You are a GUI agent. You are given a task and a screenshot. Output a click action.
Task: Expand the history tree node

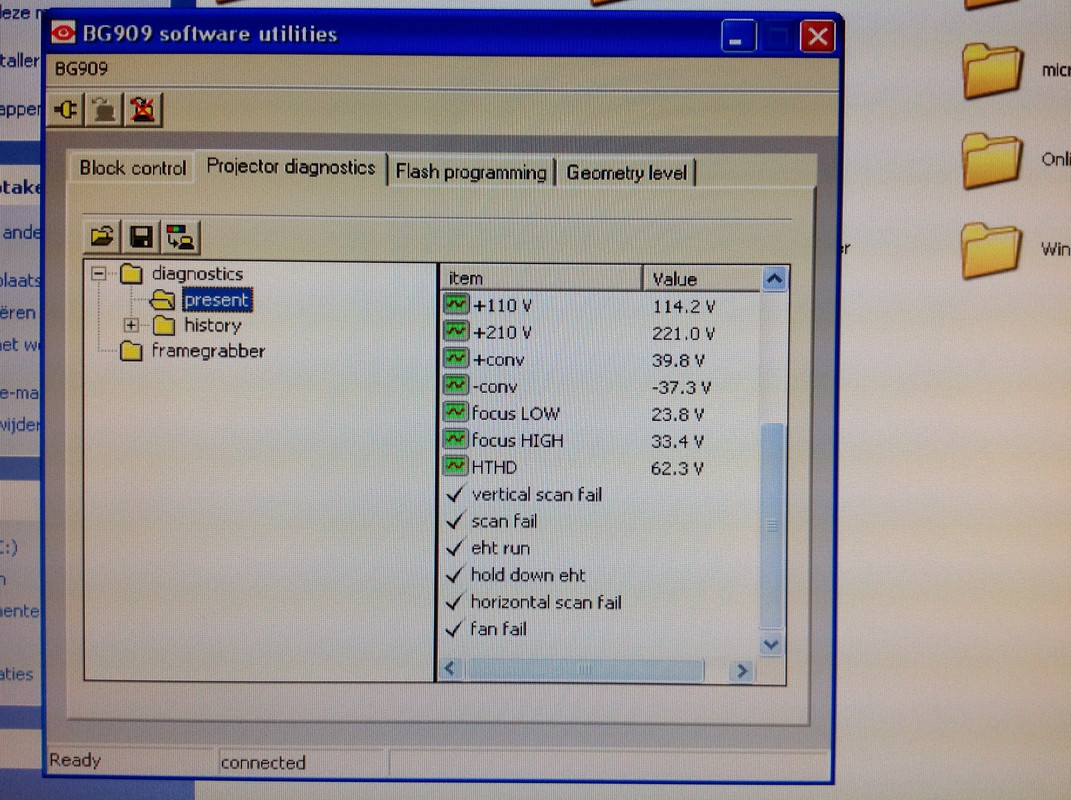pos(132,325)
